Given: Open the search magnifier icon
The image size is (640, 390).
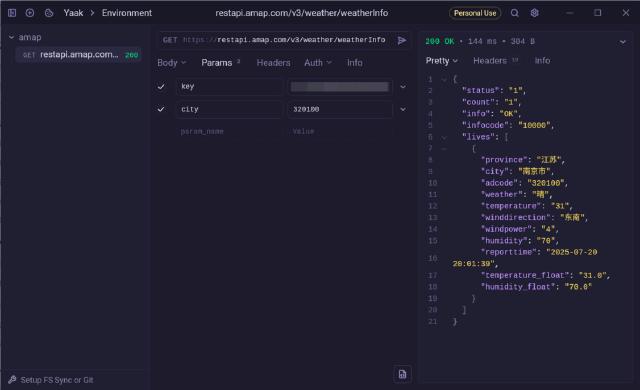Looking at the screenshot, I should (x=515, y=13).
